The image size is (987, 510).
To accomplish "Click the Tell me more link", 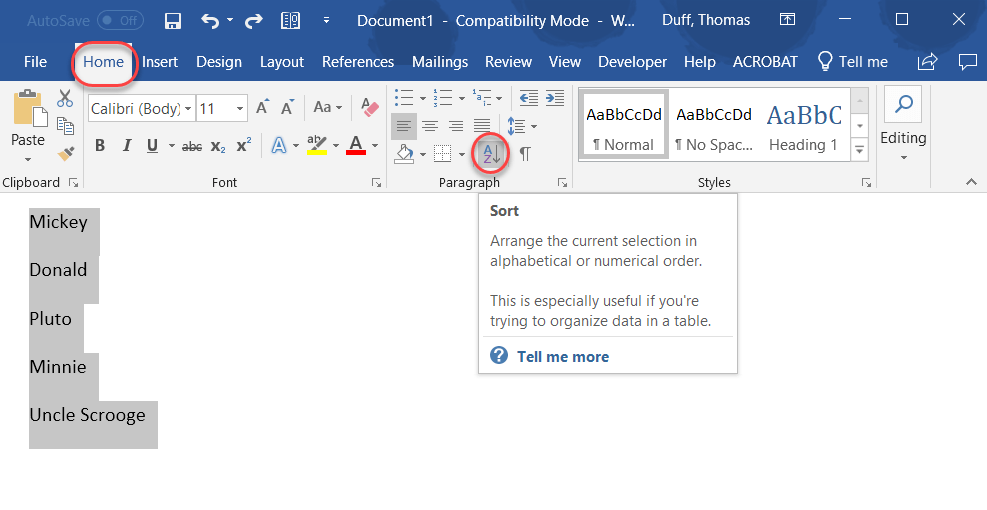I will (563, 357).
